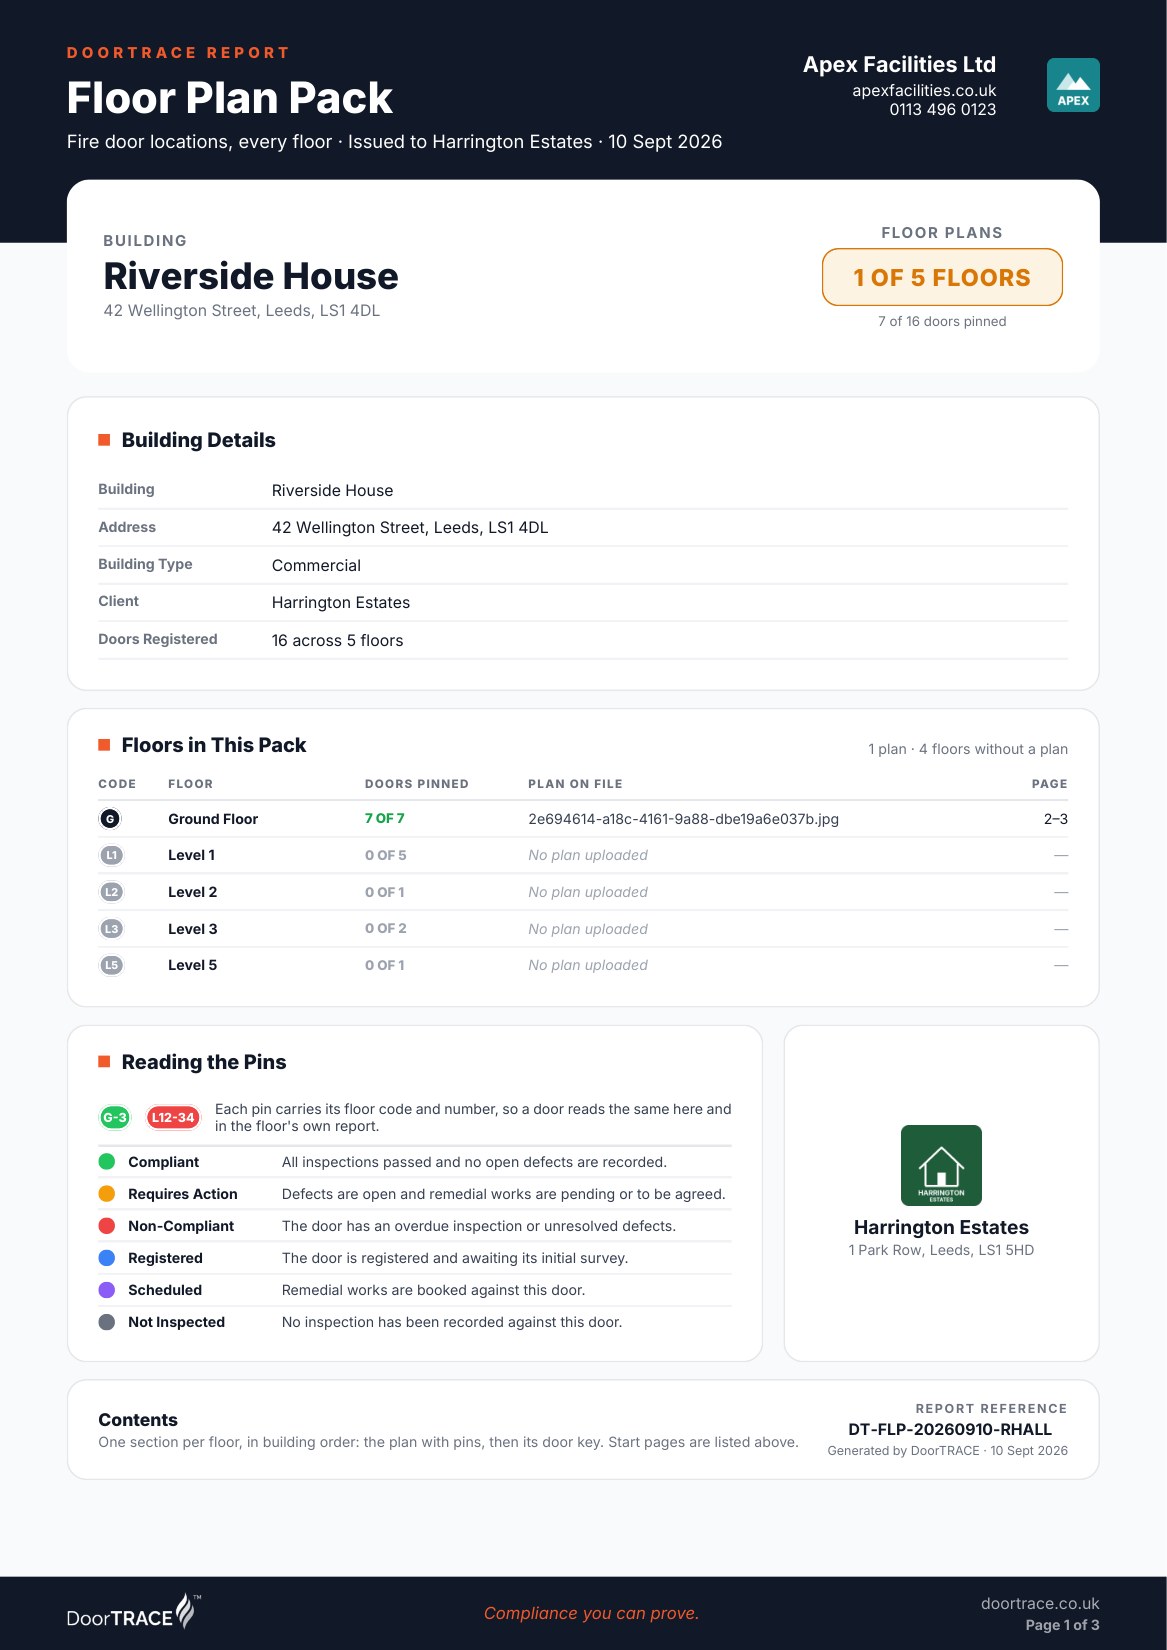Click the amber Requires Action status dot
The height and width of the screenshot is (1650, 1167).
pyautogui.click(x=107, y=1194)
